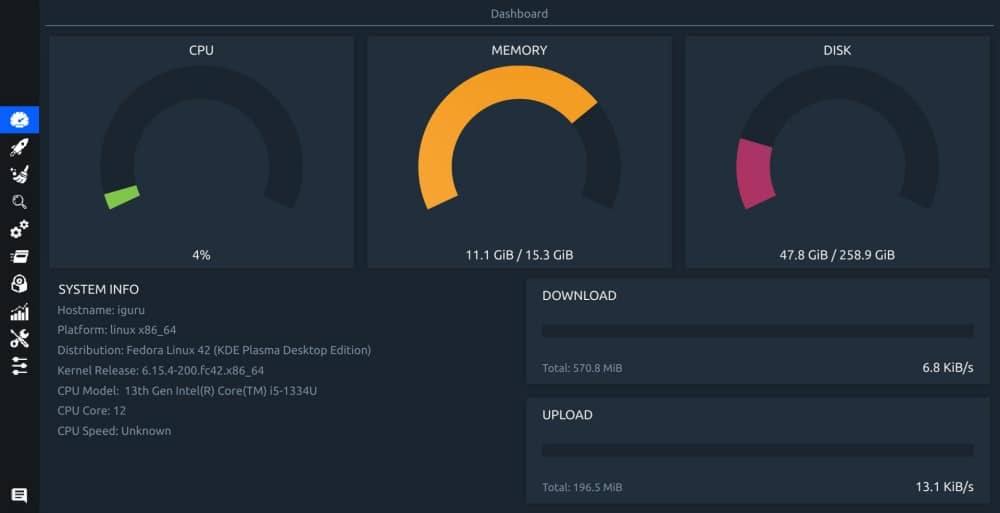This screenshot has height=513, width=1000.
Task: Click the Upload progress bar
Action: [x=757, y=450]
